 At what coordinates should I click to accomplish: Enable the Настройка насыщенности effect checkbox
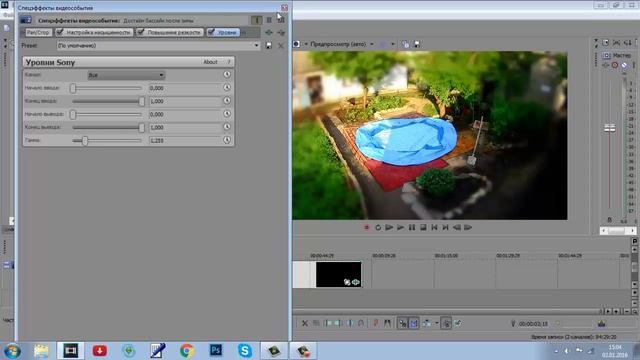(60, 32)
